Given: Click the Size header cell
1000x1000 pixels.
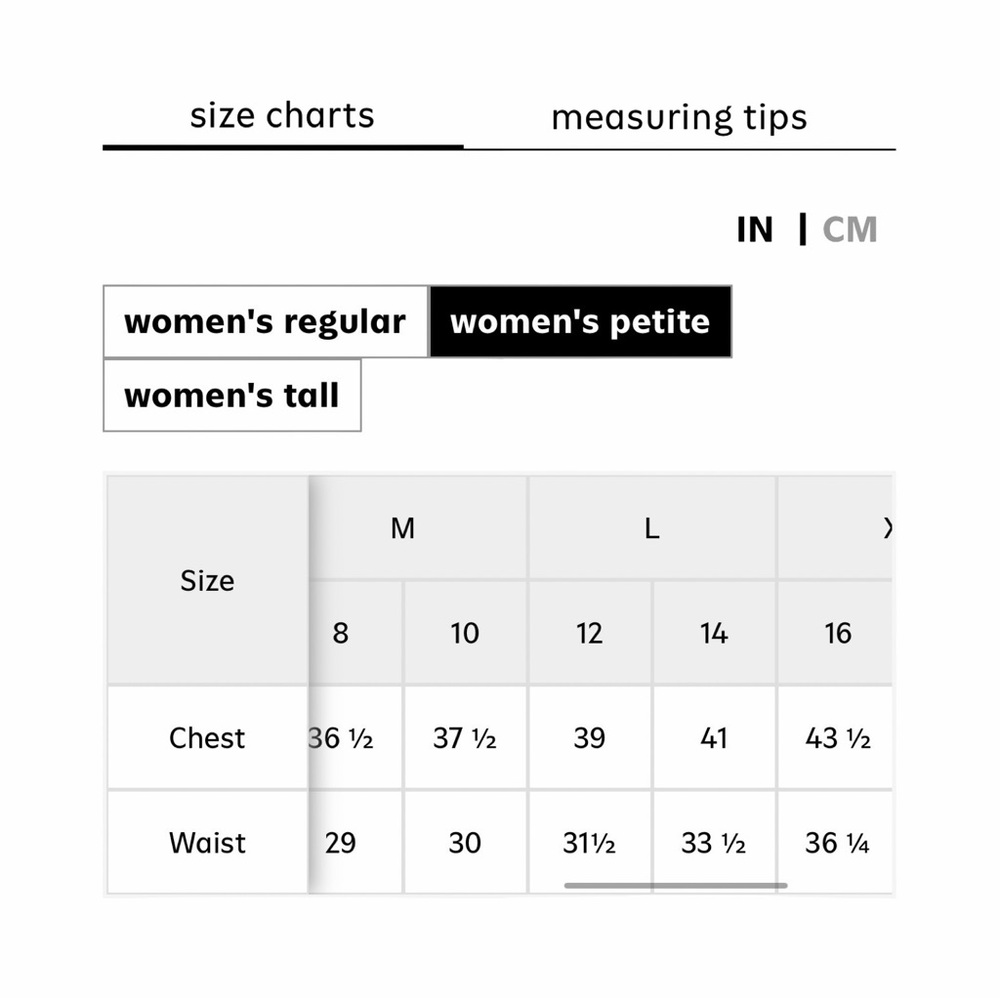Looking at the screenshot, I should (x=207, y=581).
